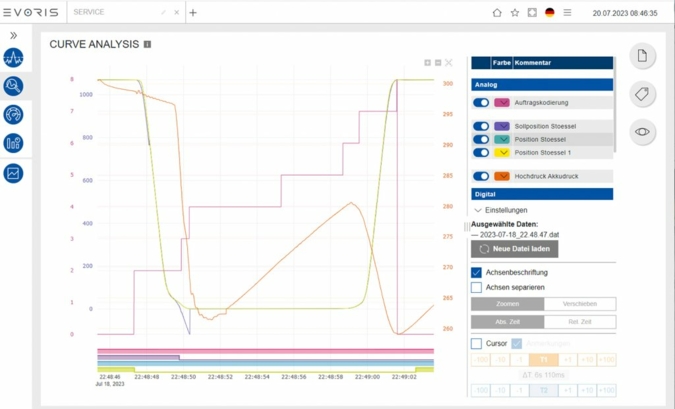Open the gauge dashboard sidebar icon
This screenshot has width=675, height=409.
[x=13, y=115]
